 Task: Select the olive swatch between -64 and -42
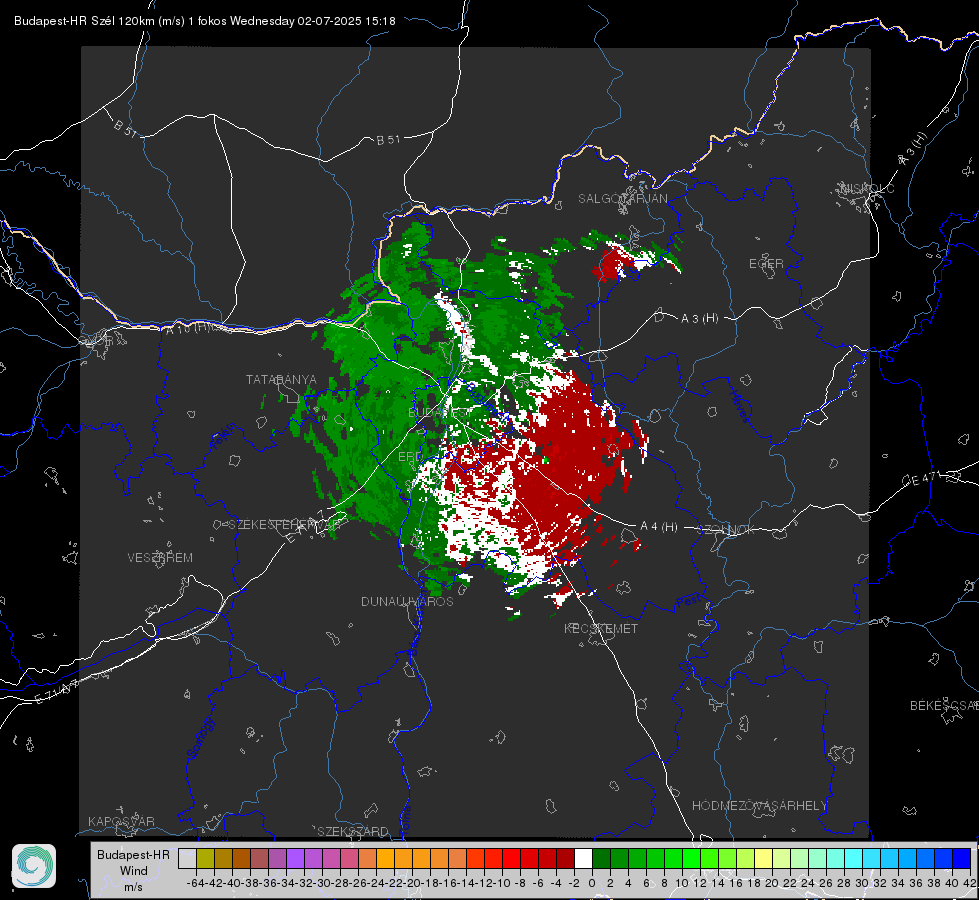point(205,858)
